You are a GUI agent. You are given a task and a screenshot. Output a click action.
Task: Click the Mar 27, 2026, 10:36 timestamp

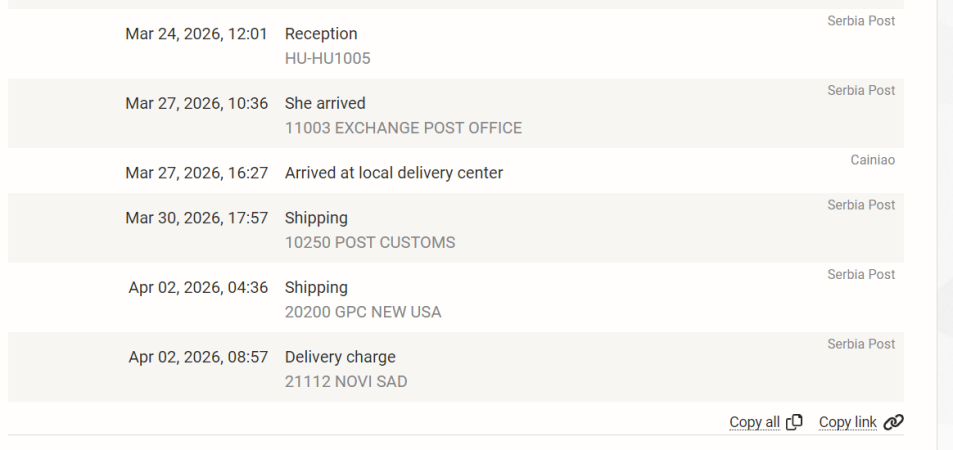[x=196, y=103]
